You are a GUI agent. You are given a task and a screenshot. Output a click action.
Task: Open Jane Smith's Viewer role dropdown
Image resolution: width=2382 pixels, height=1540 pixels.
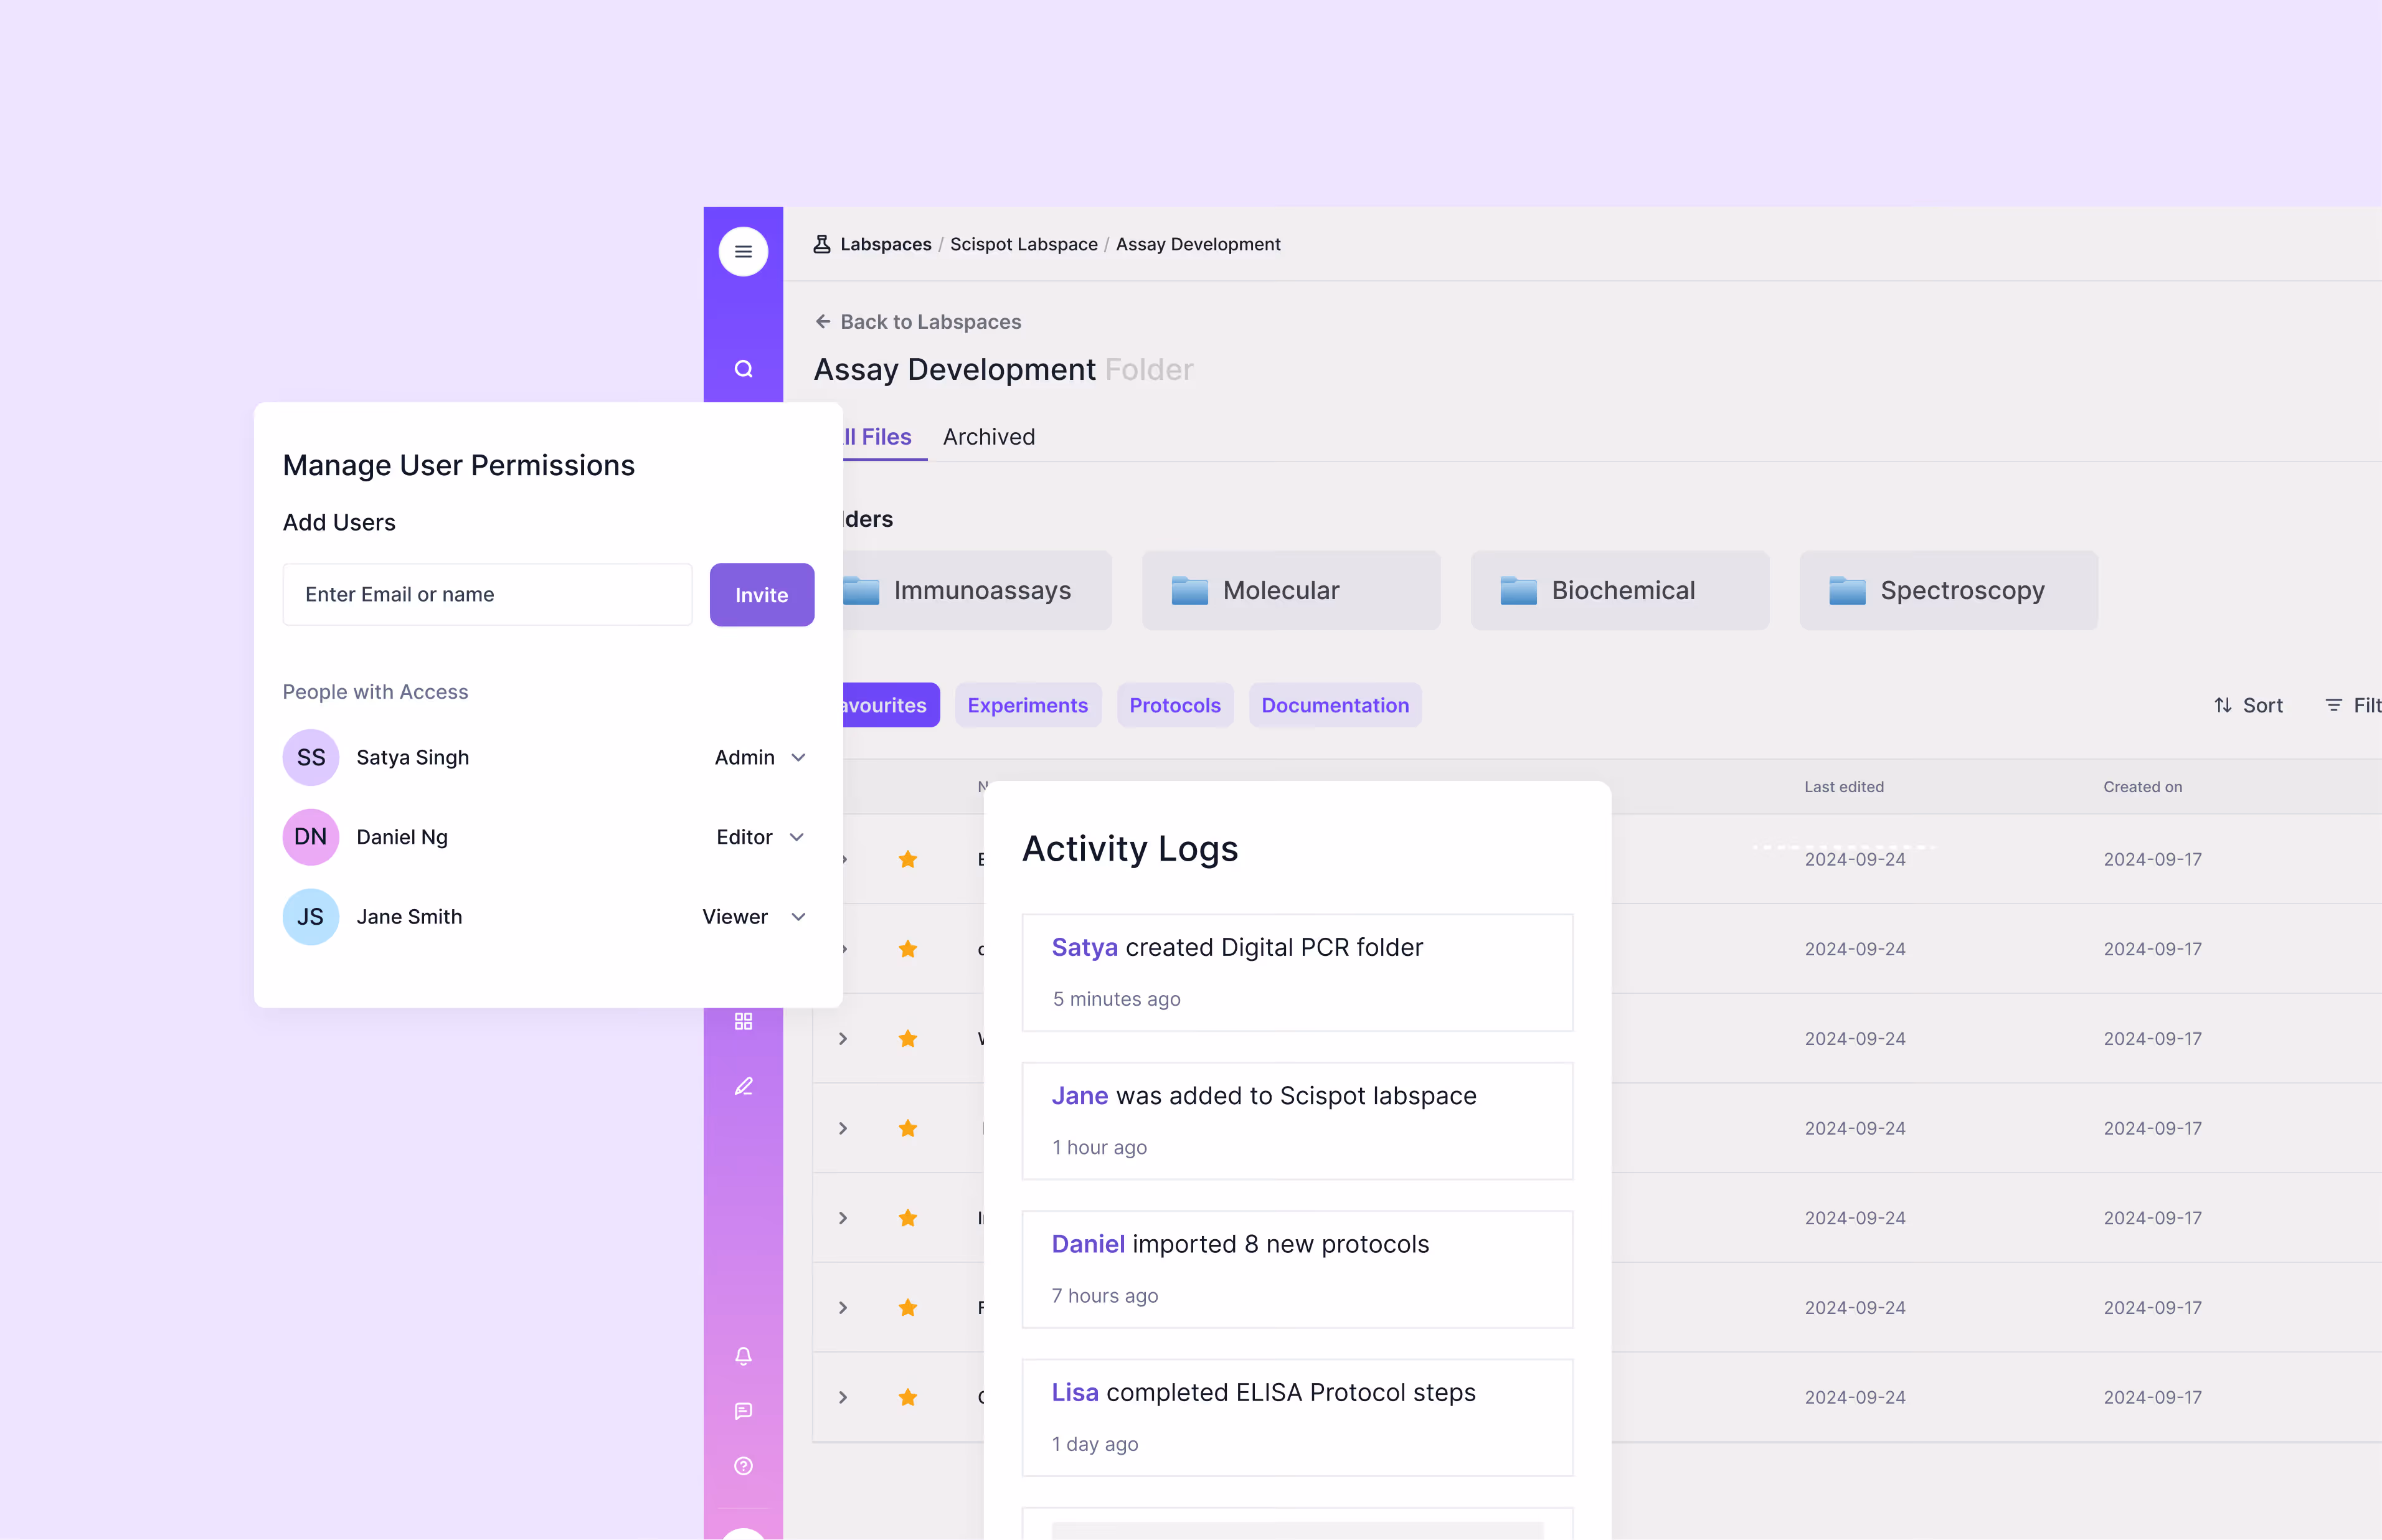point(756,916)
